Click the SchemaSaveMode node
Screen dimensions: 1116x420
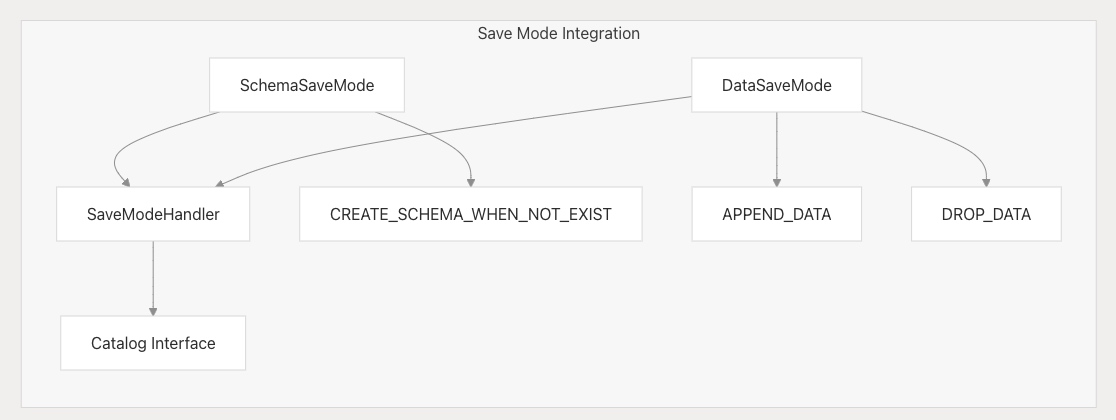pyautogui.click(x=306, y=85)
